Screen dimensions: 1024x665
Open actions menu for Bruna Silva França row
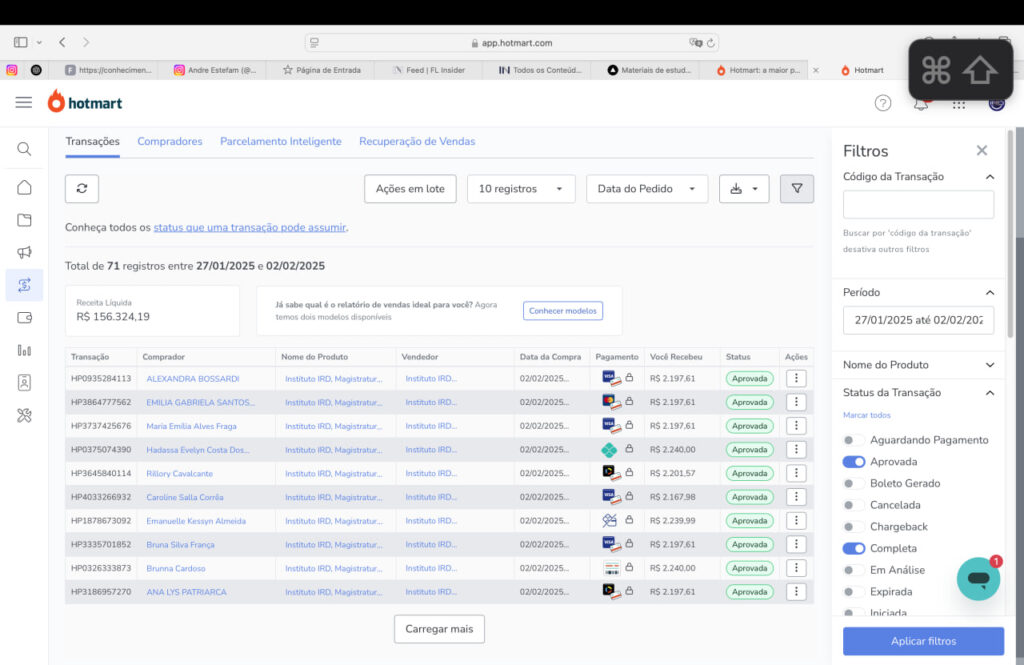click(796, 544)
